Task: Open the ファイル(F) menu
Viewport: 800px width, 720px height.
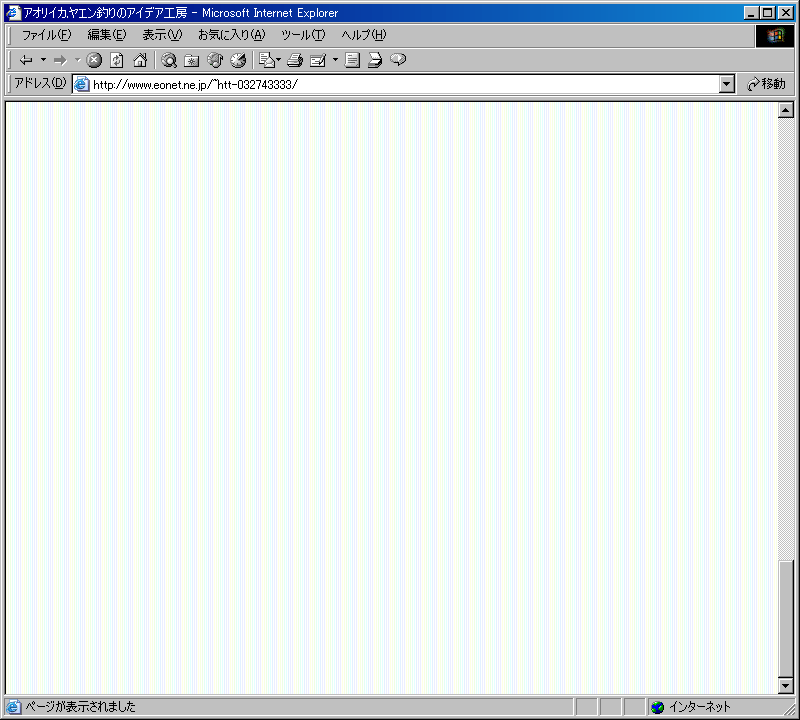Action: pos(46,35)
